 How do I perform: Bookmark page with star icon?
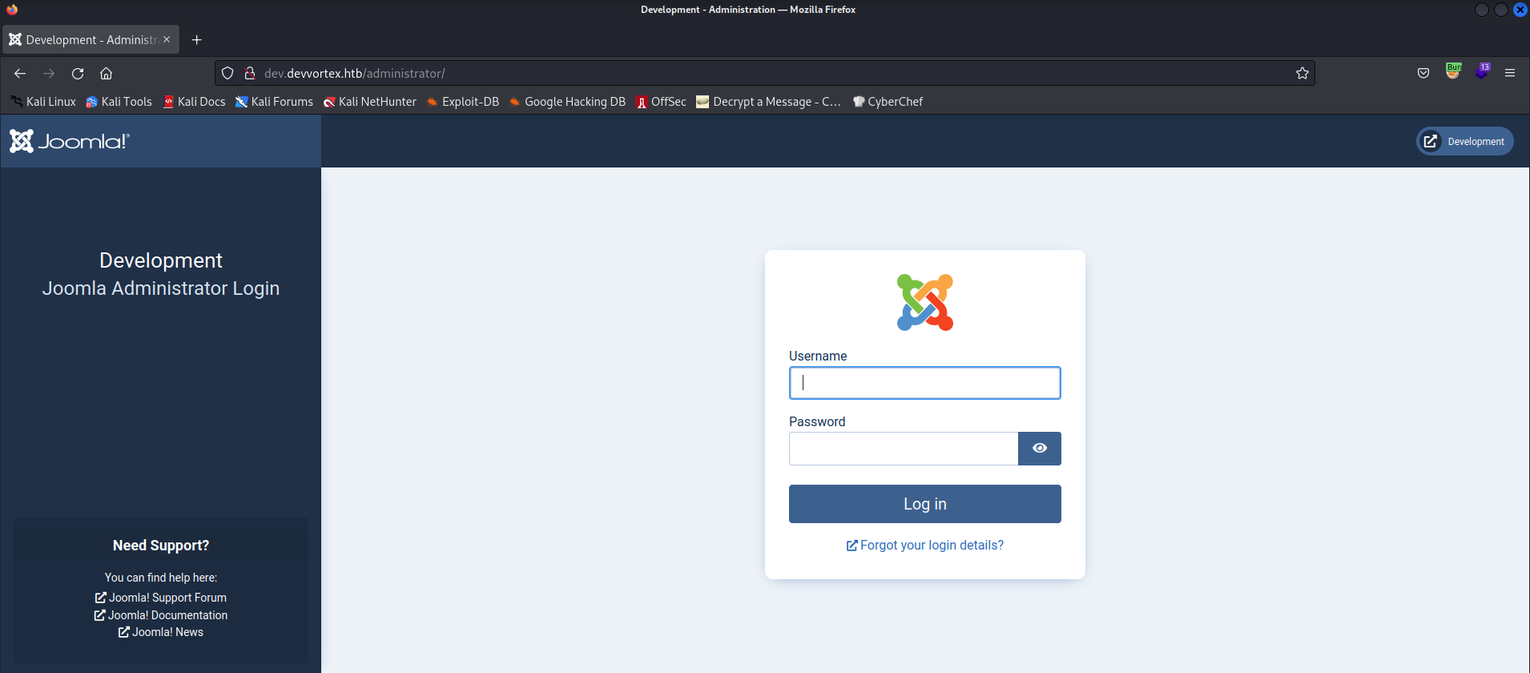click(x=1302, y=73)
